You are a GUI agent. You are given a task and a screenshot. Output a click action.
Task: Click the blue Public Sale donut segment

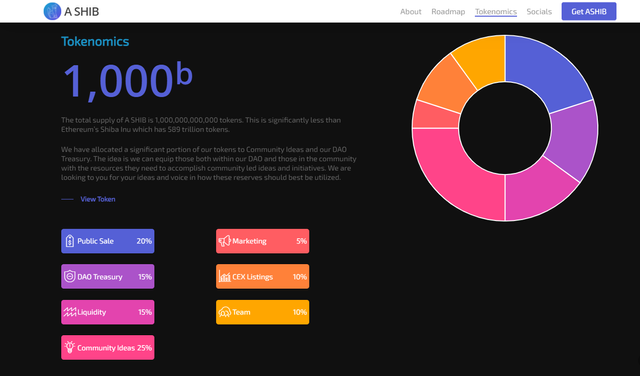[547, 71]
